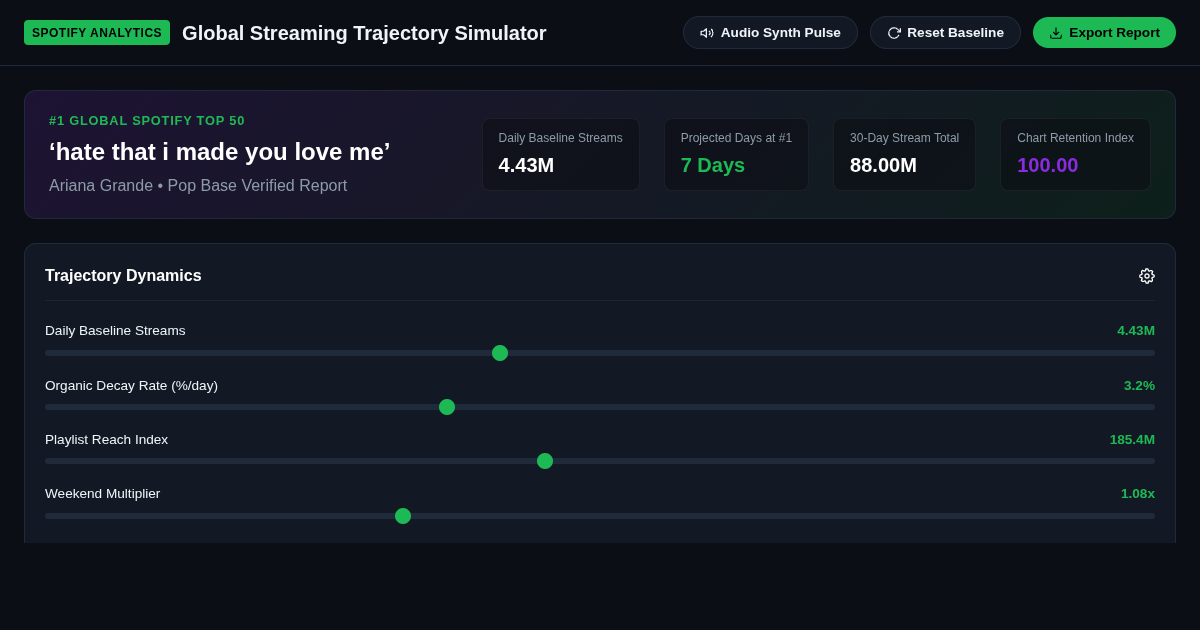Select the Chart Retention Index card
This screenshot has width=1200, height=630.
[x=1075, y=155]
